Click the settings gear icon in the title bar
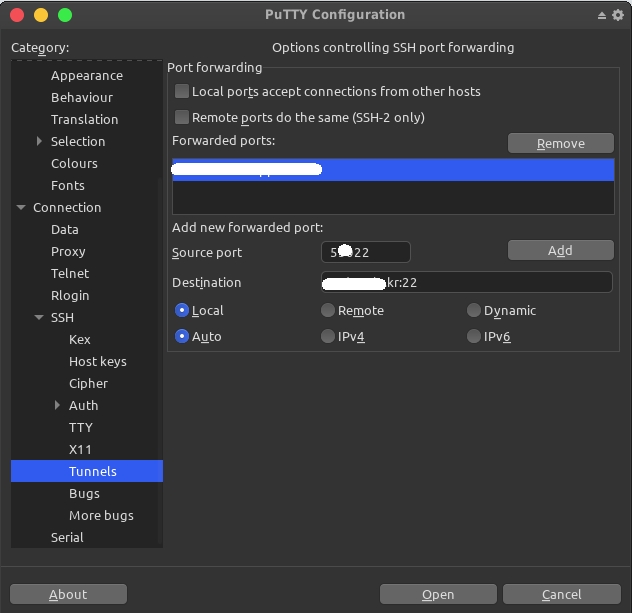 tap(617, 15)
